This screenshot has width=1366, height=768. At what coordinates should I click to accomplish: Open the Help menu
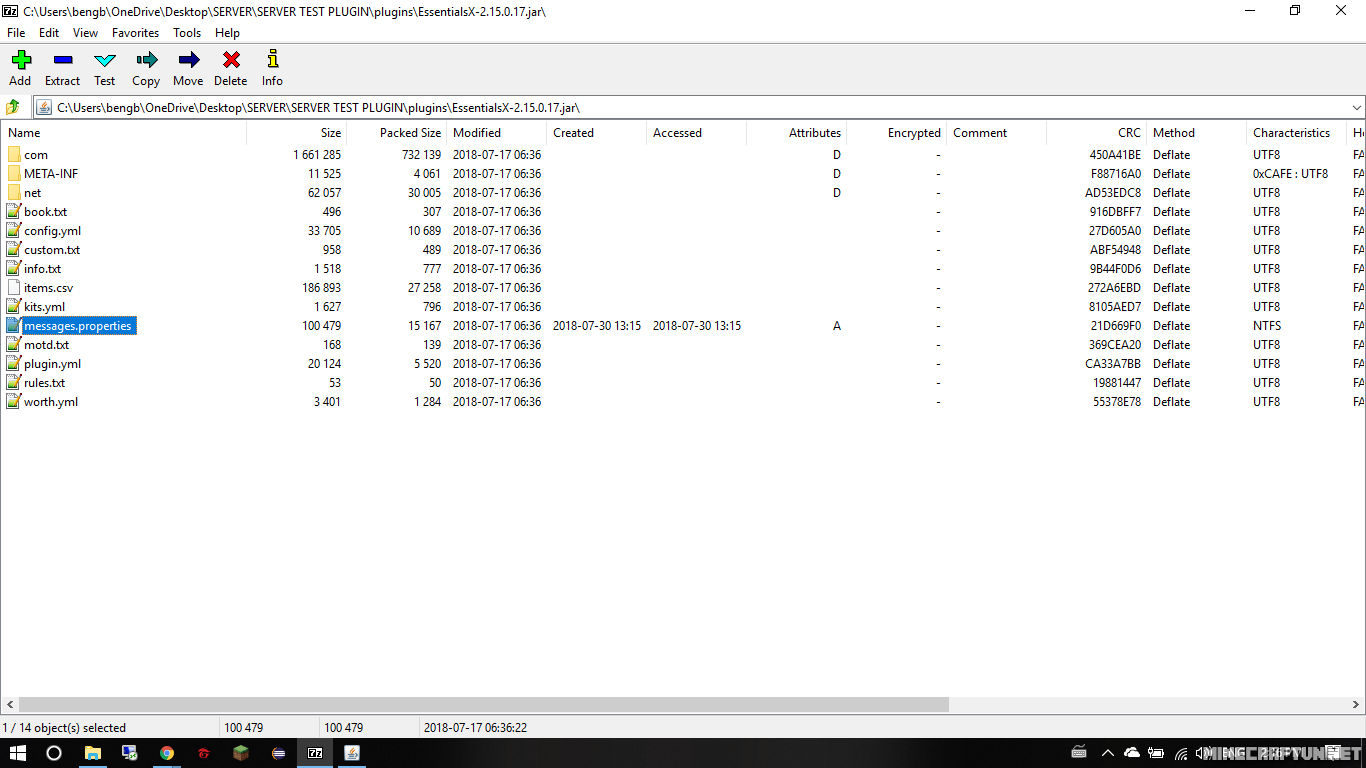(227, 33)
